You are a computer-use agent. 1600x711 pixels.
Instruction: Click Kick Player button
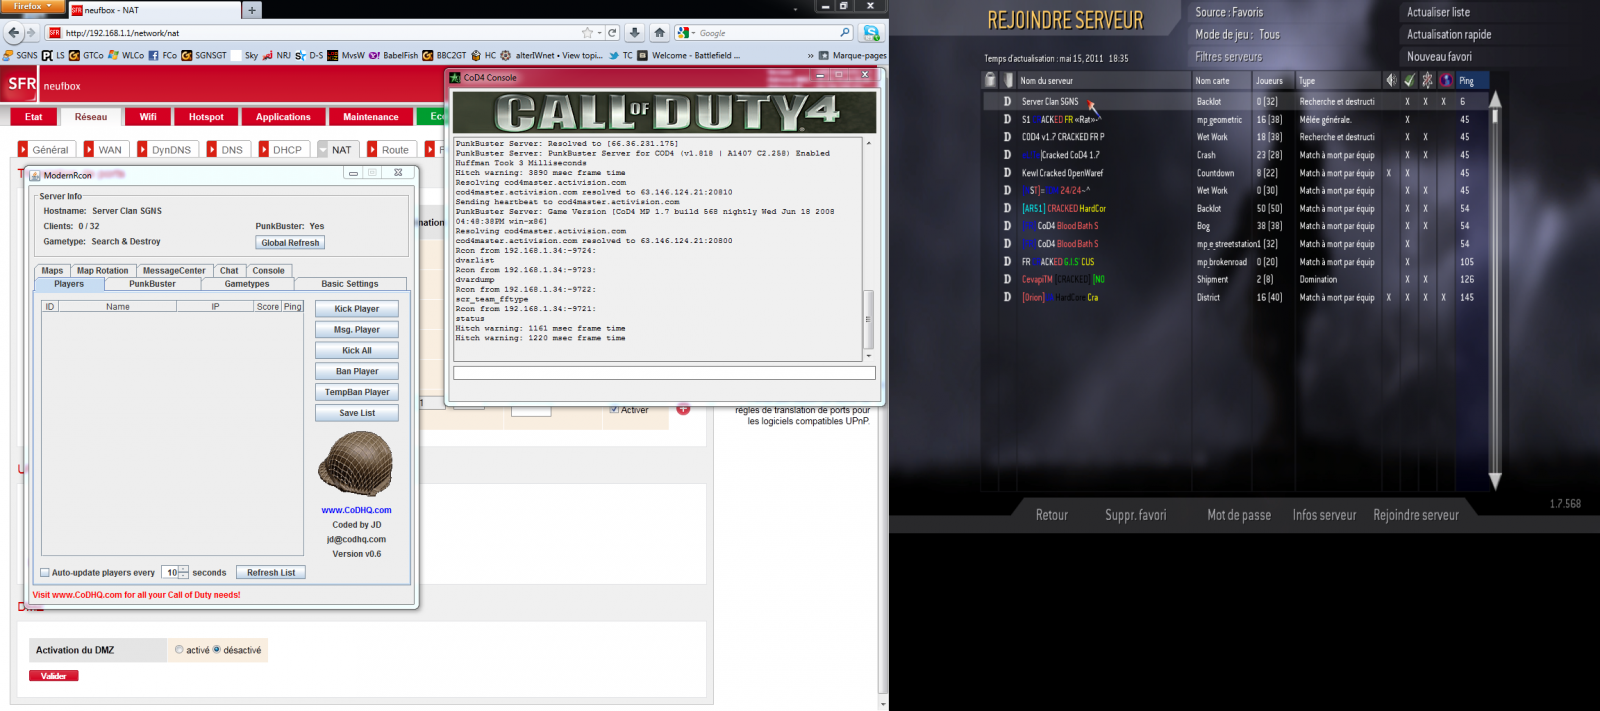coord(356,309)
